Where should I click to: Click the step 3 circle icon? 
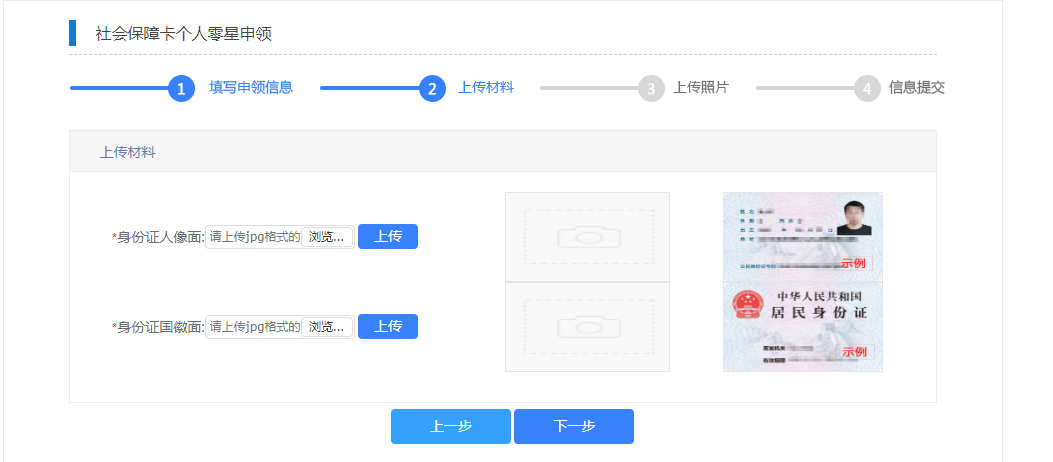651,88
